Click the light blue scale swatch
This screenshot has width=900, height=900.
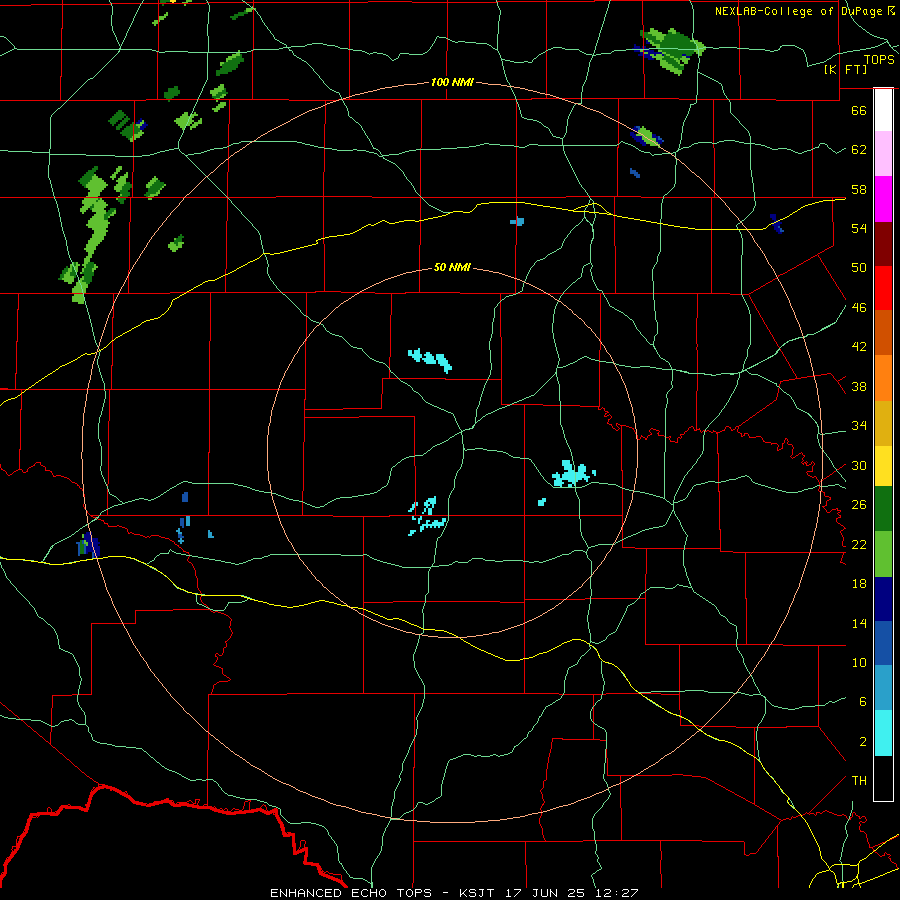click(883, 688)
